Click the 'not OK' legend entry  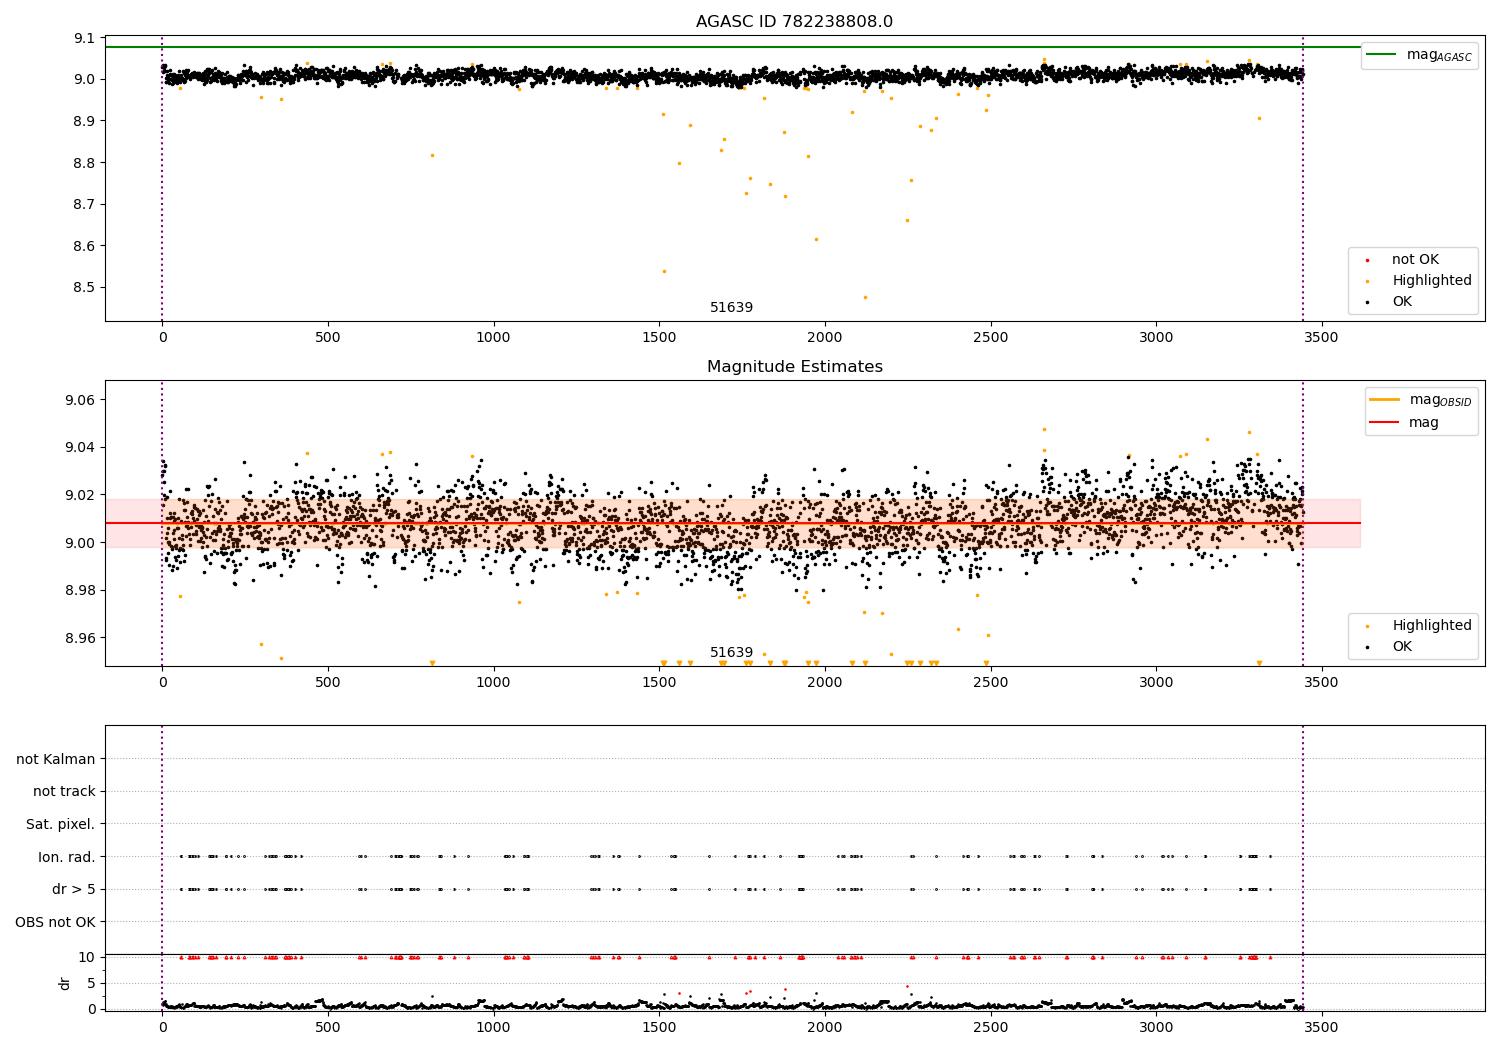click(1415, 260)
